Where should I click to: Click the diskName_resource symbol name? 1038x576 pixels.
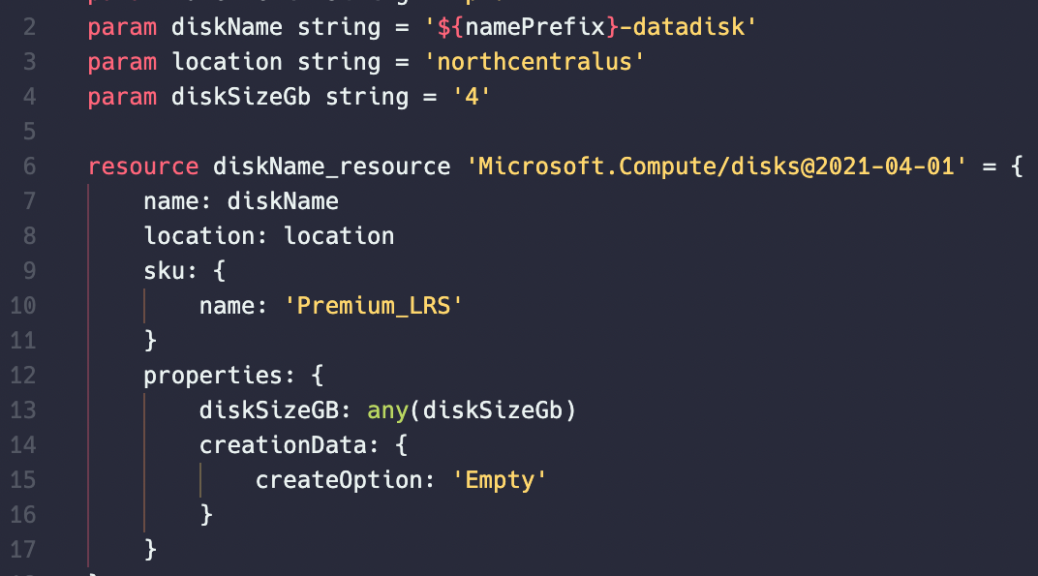click(332, 167)
